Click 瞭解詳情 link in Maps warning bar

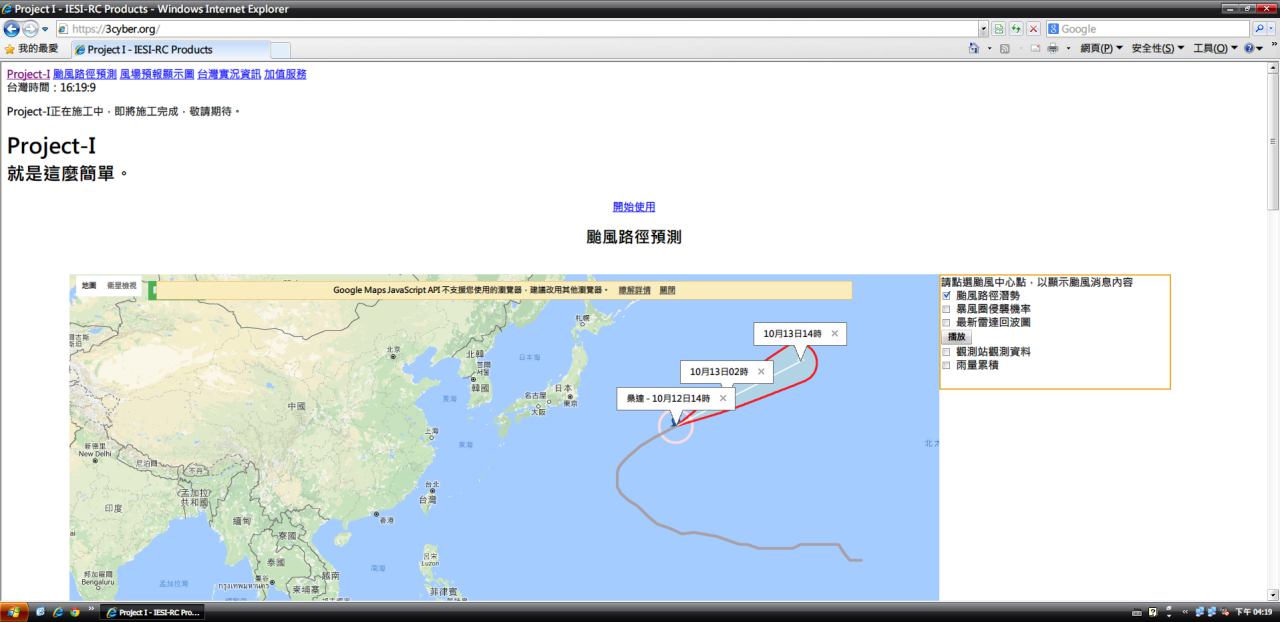(634, 290)
